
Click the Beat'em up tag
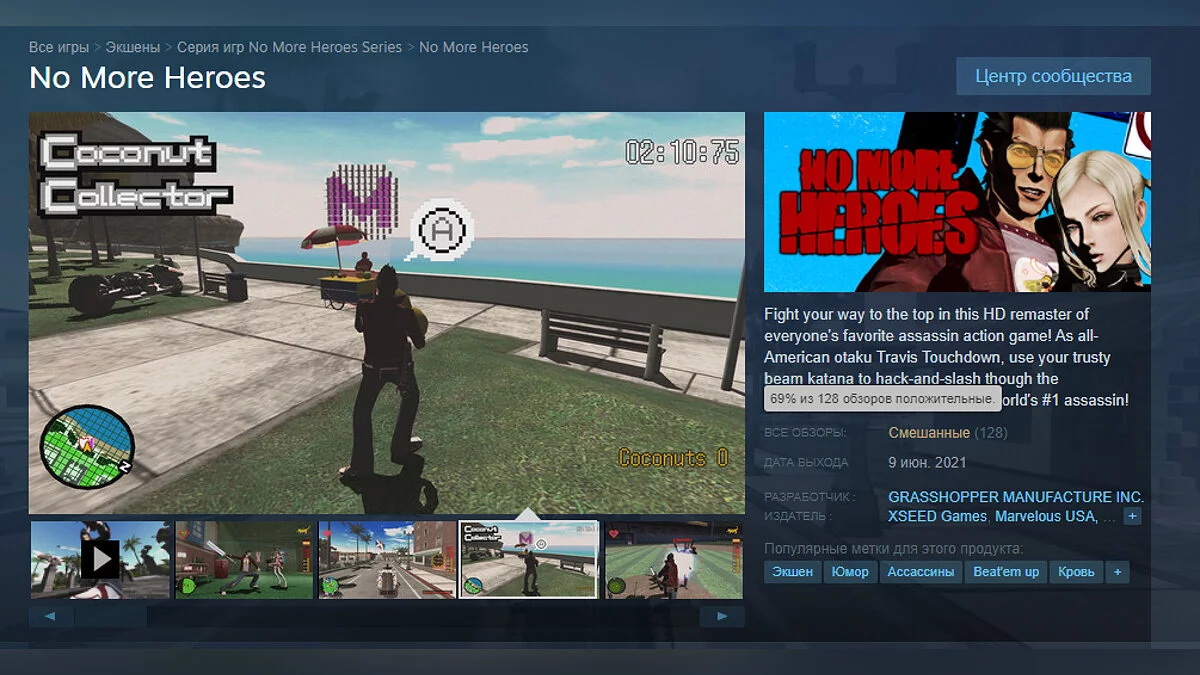click(1006, 572)
